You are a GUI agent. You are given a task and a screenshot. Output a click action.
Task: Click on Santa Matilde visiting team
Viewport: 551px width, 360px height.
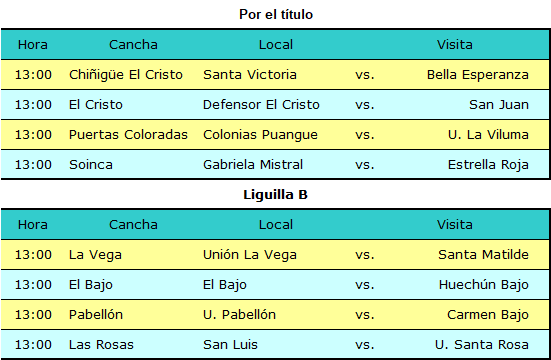pos(484,255)
